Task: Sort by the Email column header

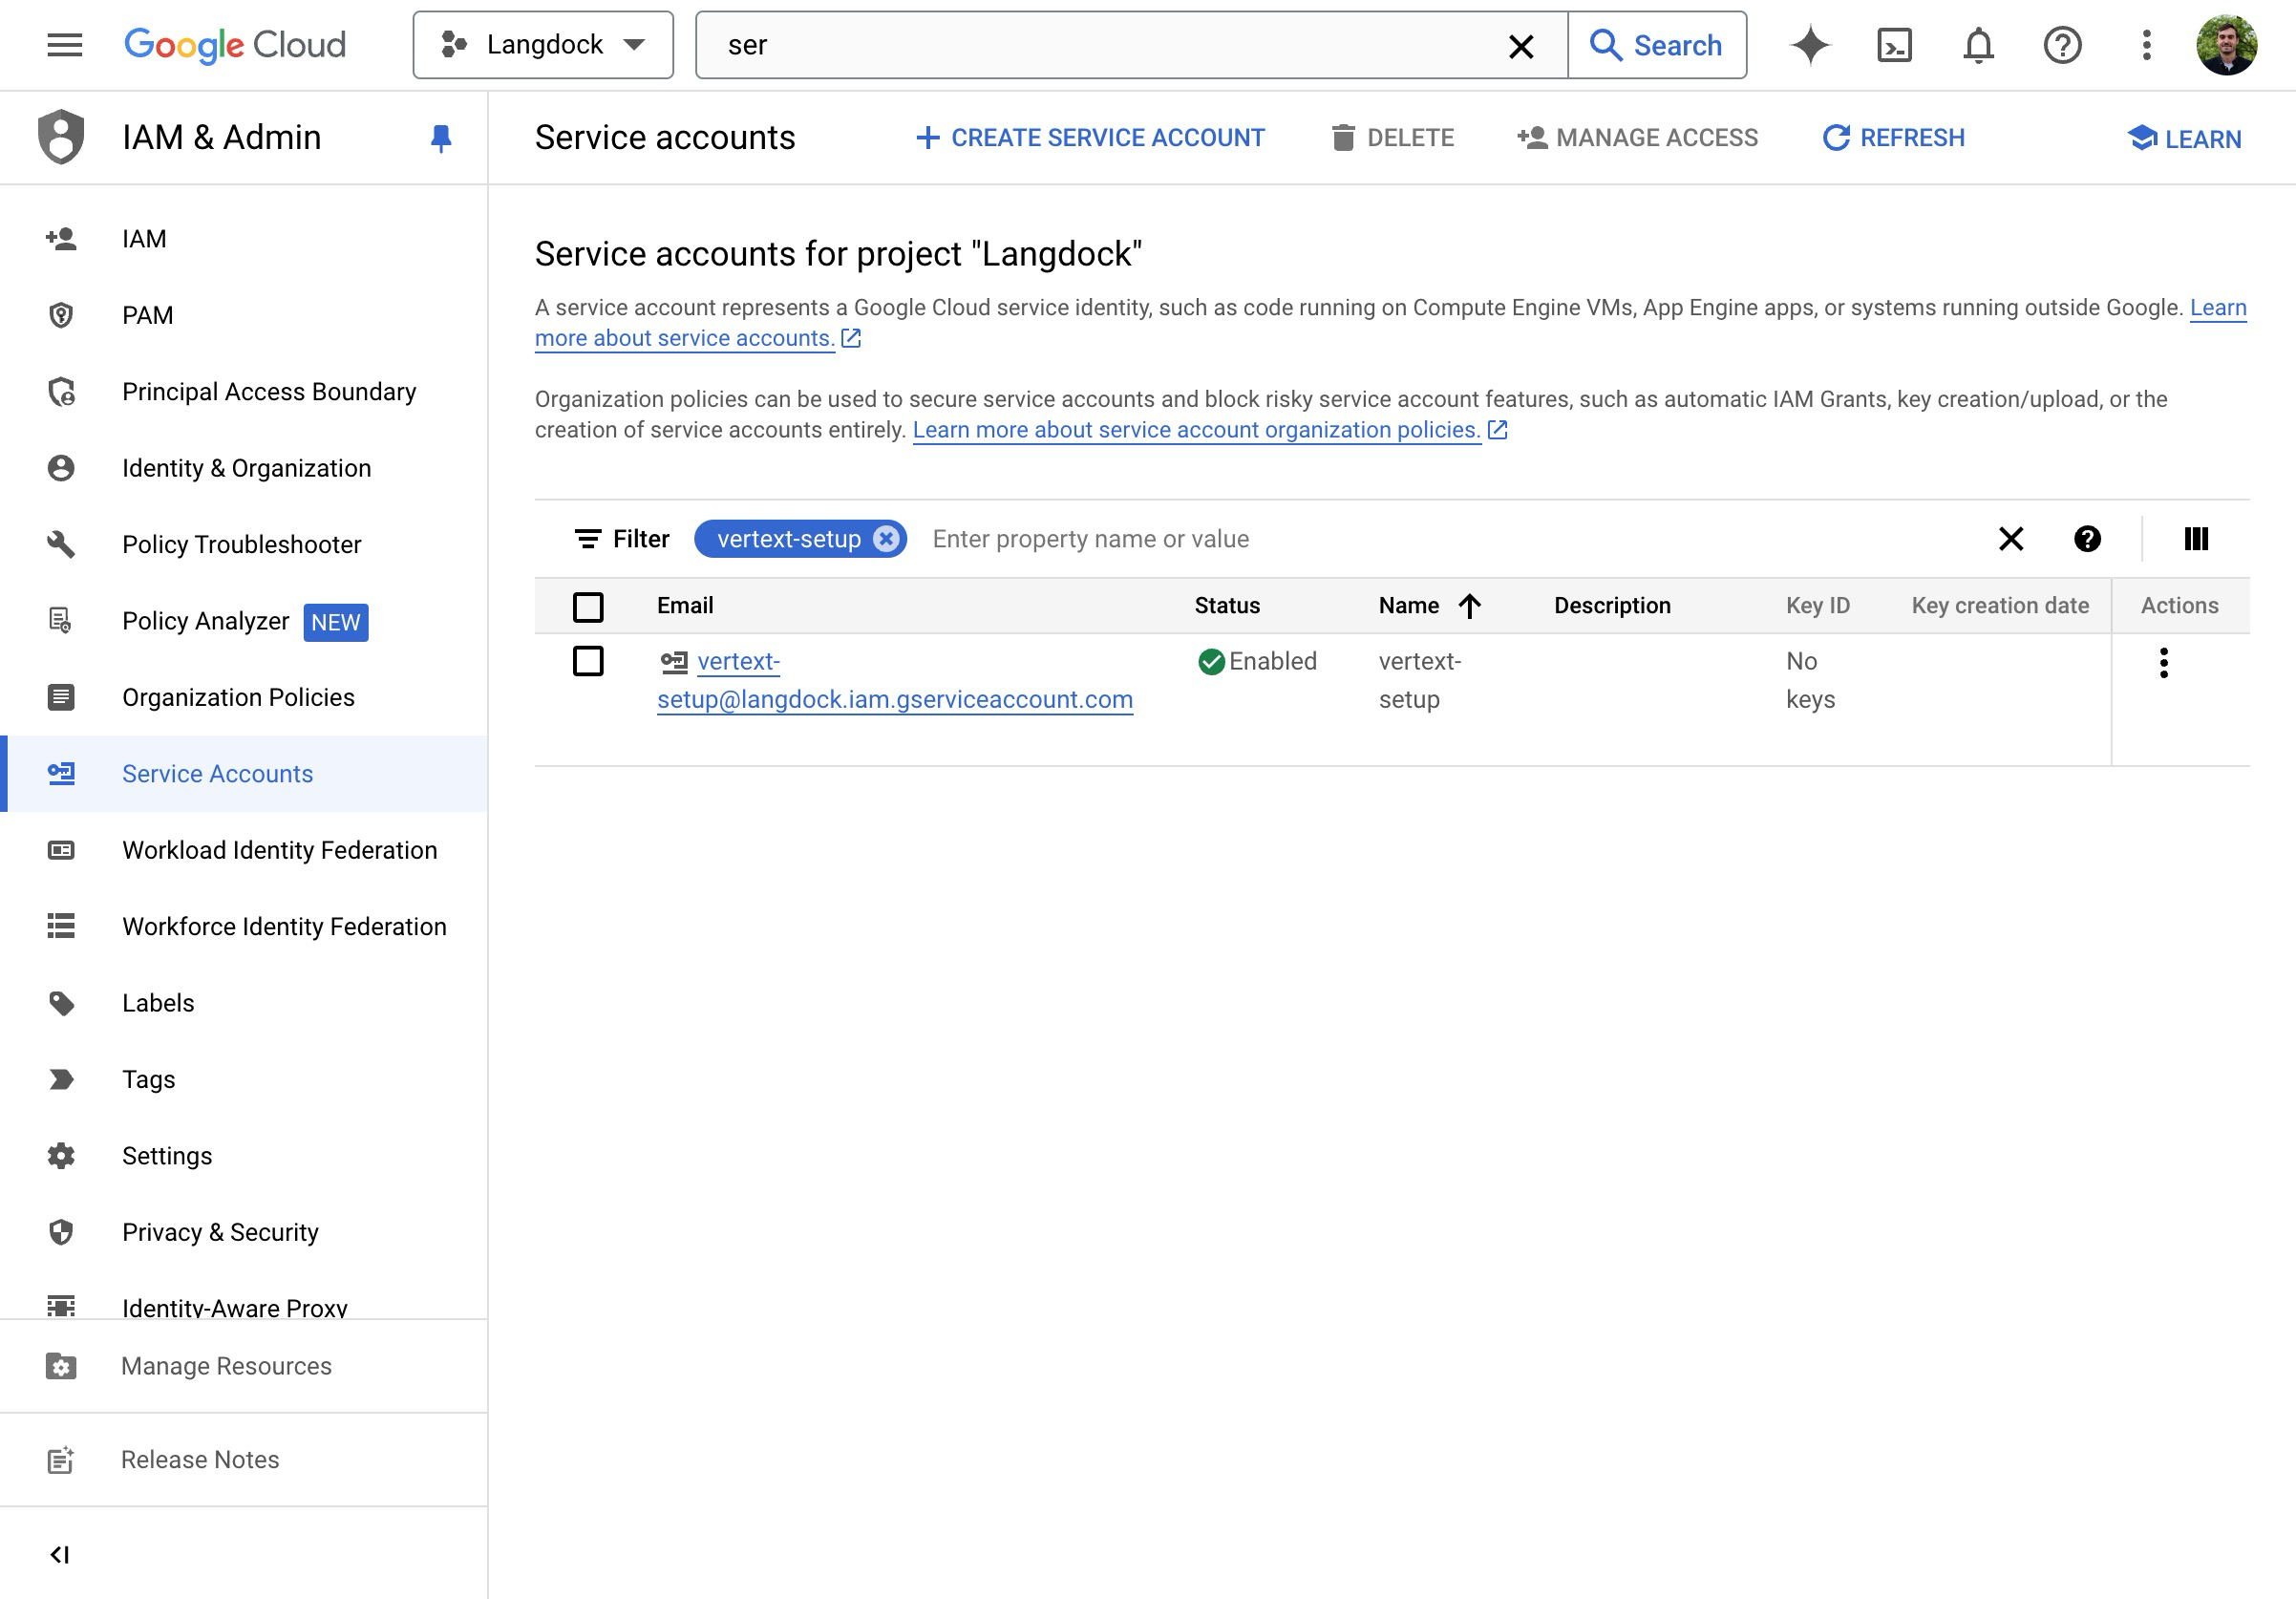Action: [685, 606]
